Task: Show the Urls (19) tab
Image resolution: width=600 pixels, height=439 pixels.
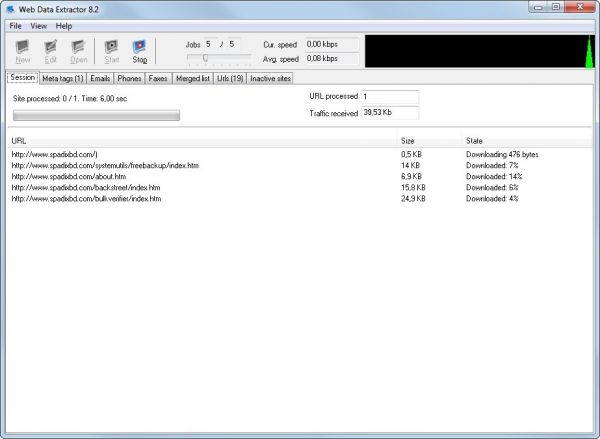Action: click(230, 78)
